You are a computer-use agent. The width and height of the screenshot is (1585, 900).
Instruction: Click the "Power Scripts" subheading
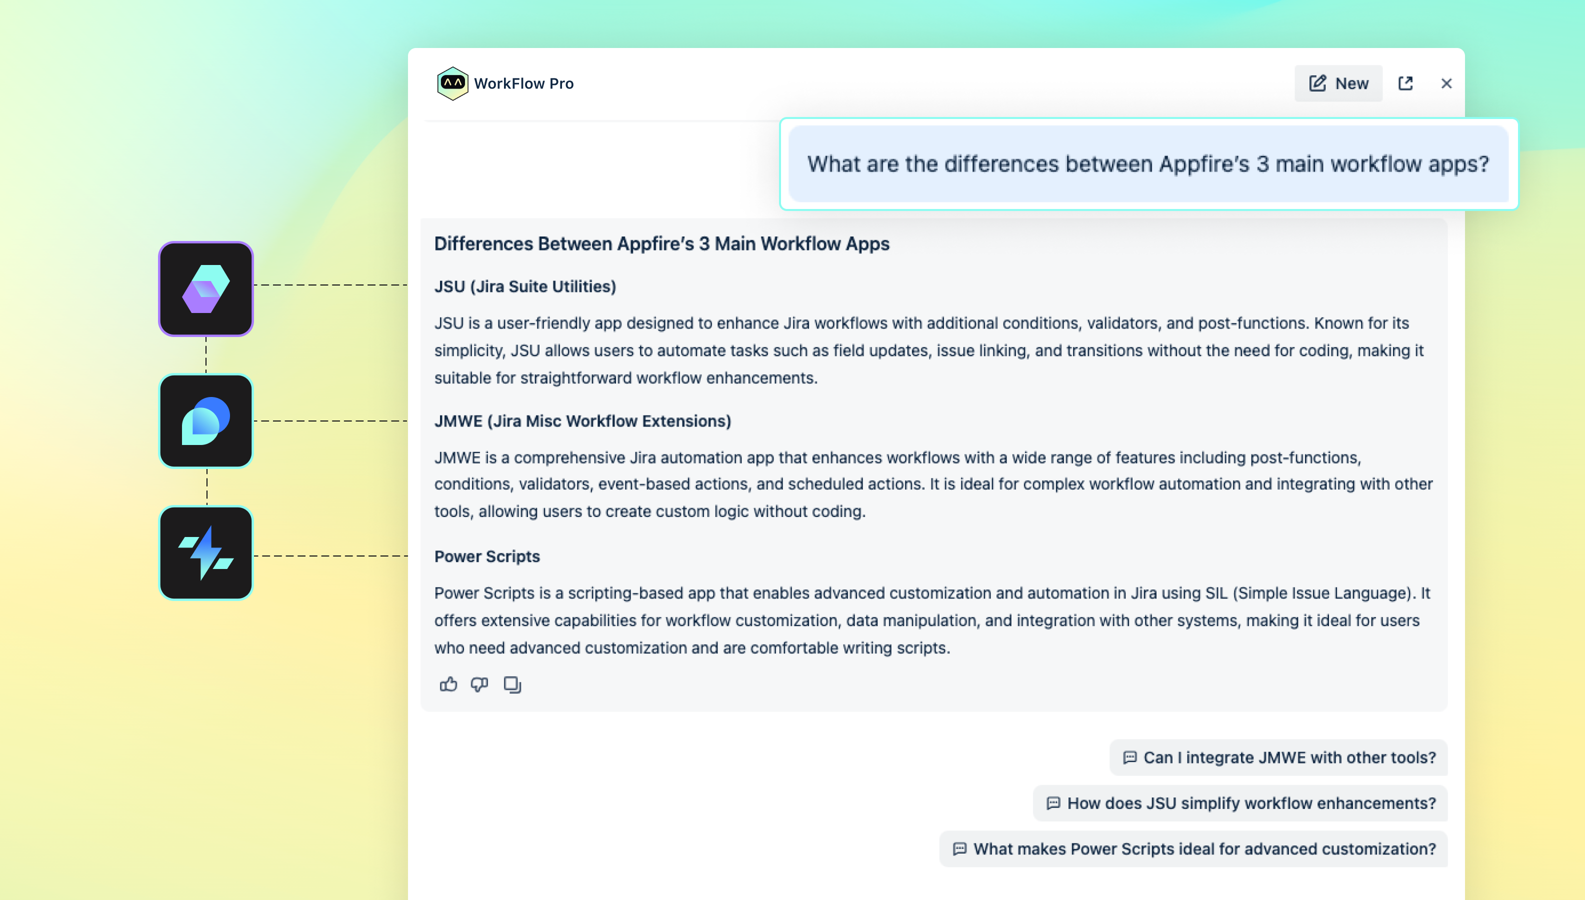[x=487, y=557]
